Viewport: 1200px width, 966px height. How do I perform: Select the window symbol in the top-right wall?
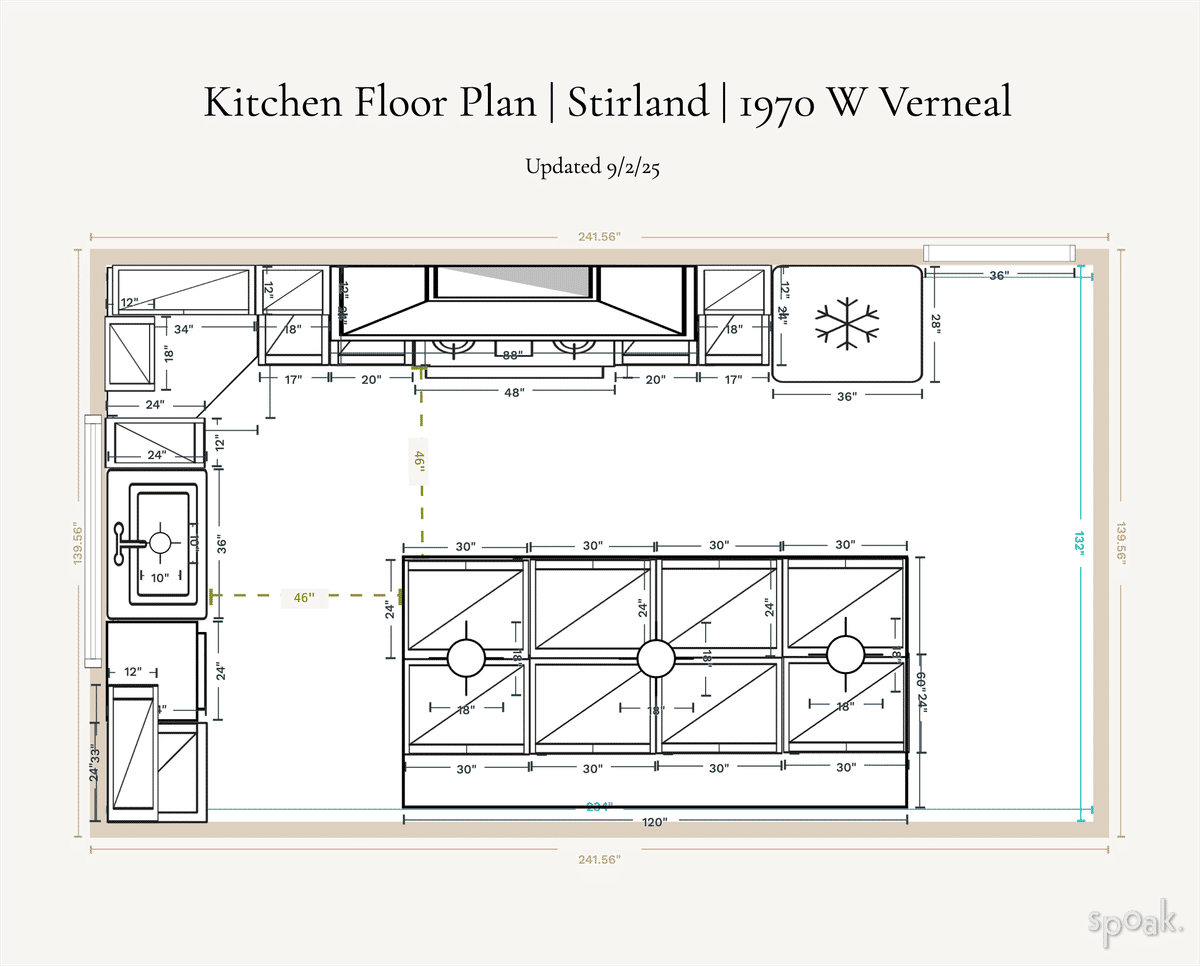(1000, 253)
